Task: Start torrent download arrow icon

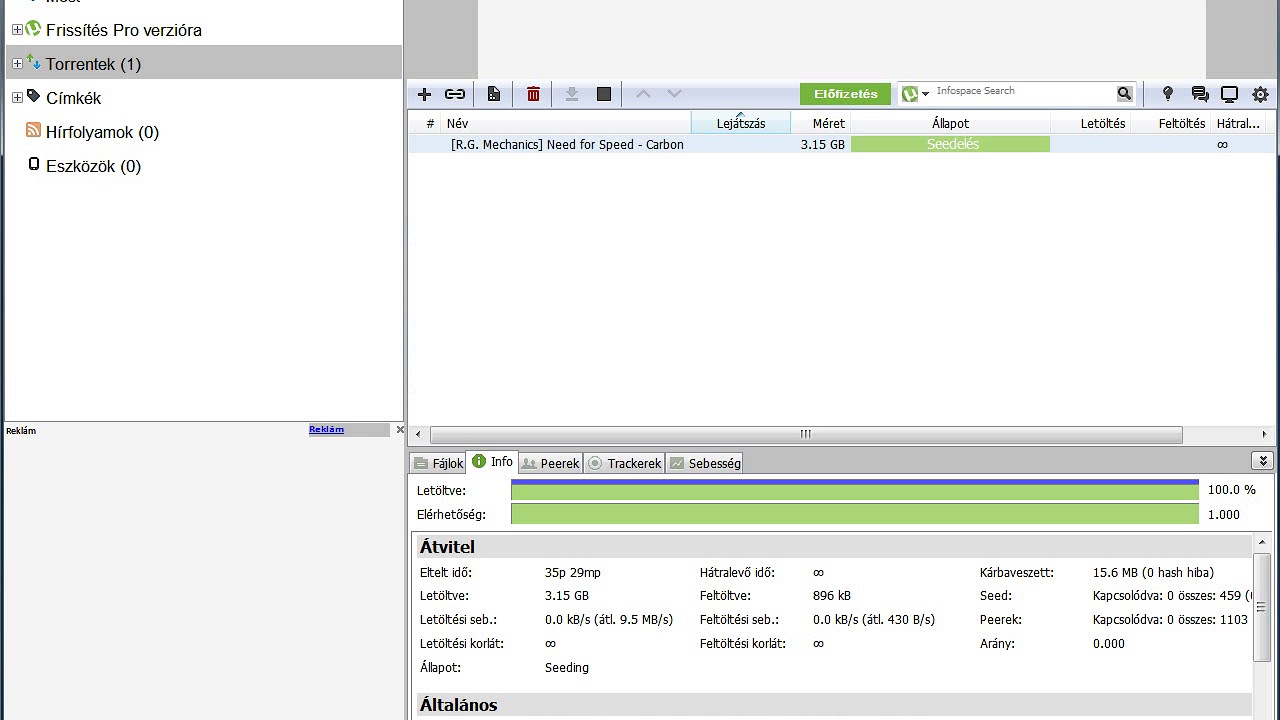Action: pyautogui.click(x=572, y=94)
